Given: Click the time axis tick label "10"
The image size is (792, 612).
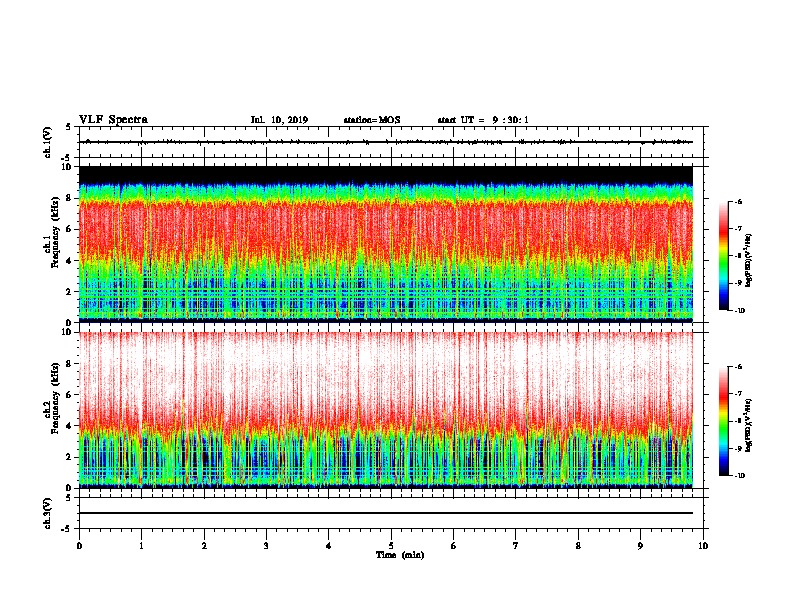Looking at the screenshot, I should click(703, 545).
